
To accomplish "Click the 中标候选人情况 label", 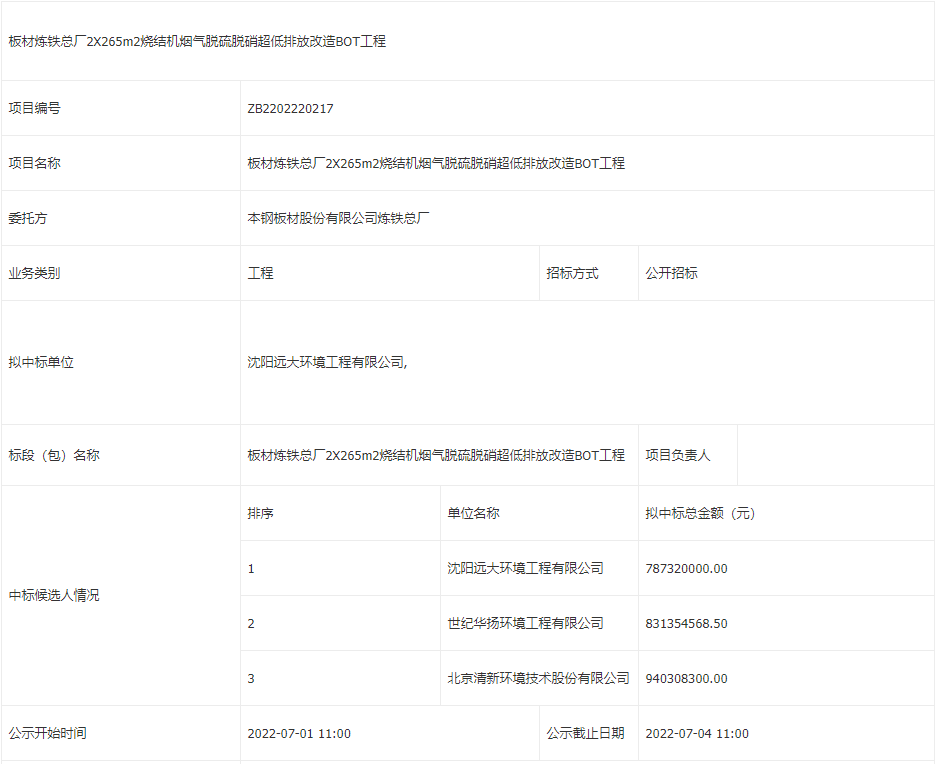I will (x=54, y=595).
